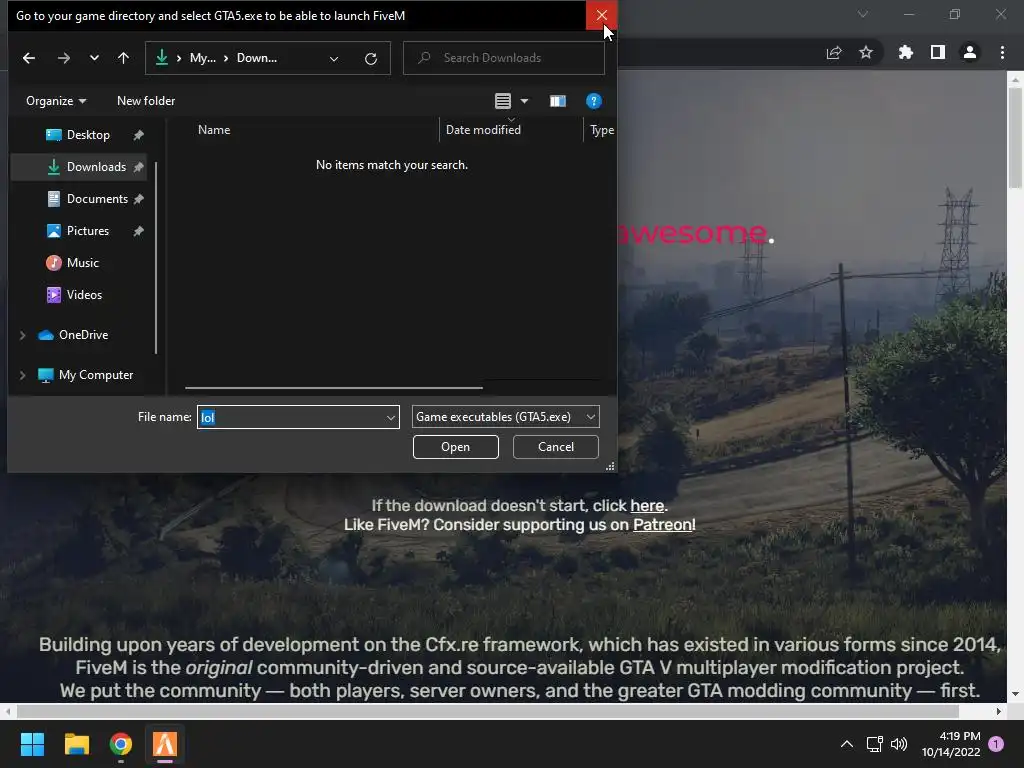The width and height of the screenshot is (1024, 768).
Task: Open network status tray icon
Action: (x=874, y=744)
